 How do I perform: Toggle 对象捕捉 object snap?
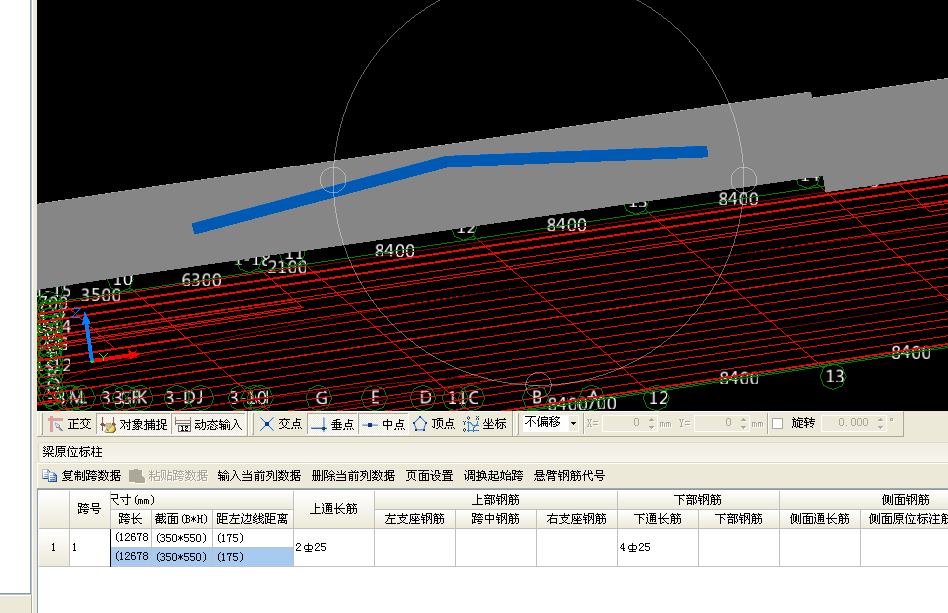click(134, 424)
